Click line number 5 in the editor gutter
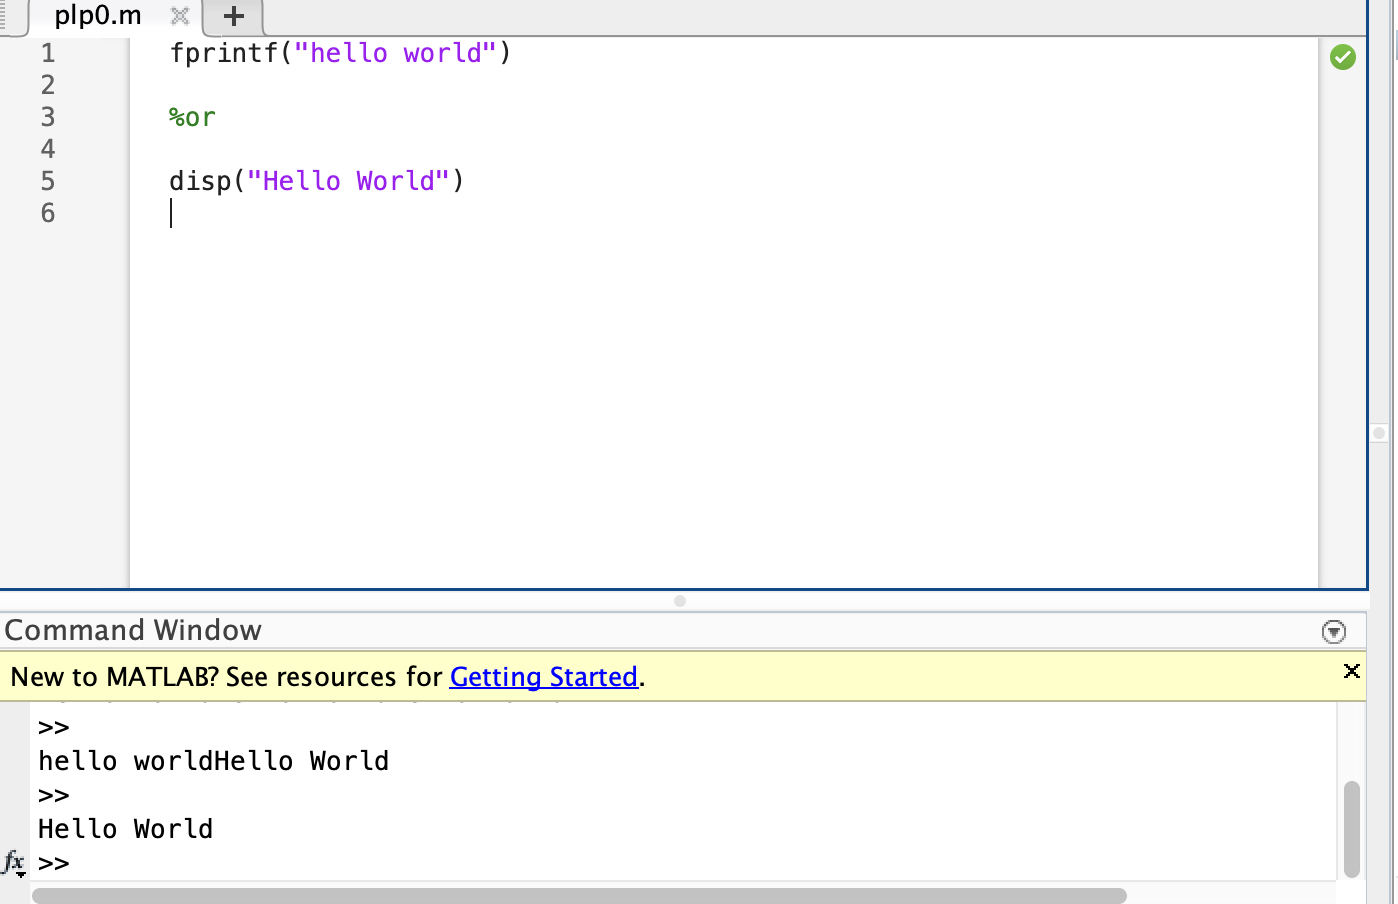The width and height of the screenshot is (1398, 904). point(47,181)
